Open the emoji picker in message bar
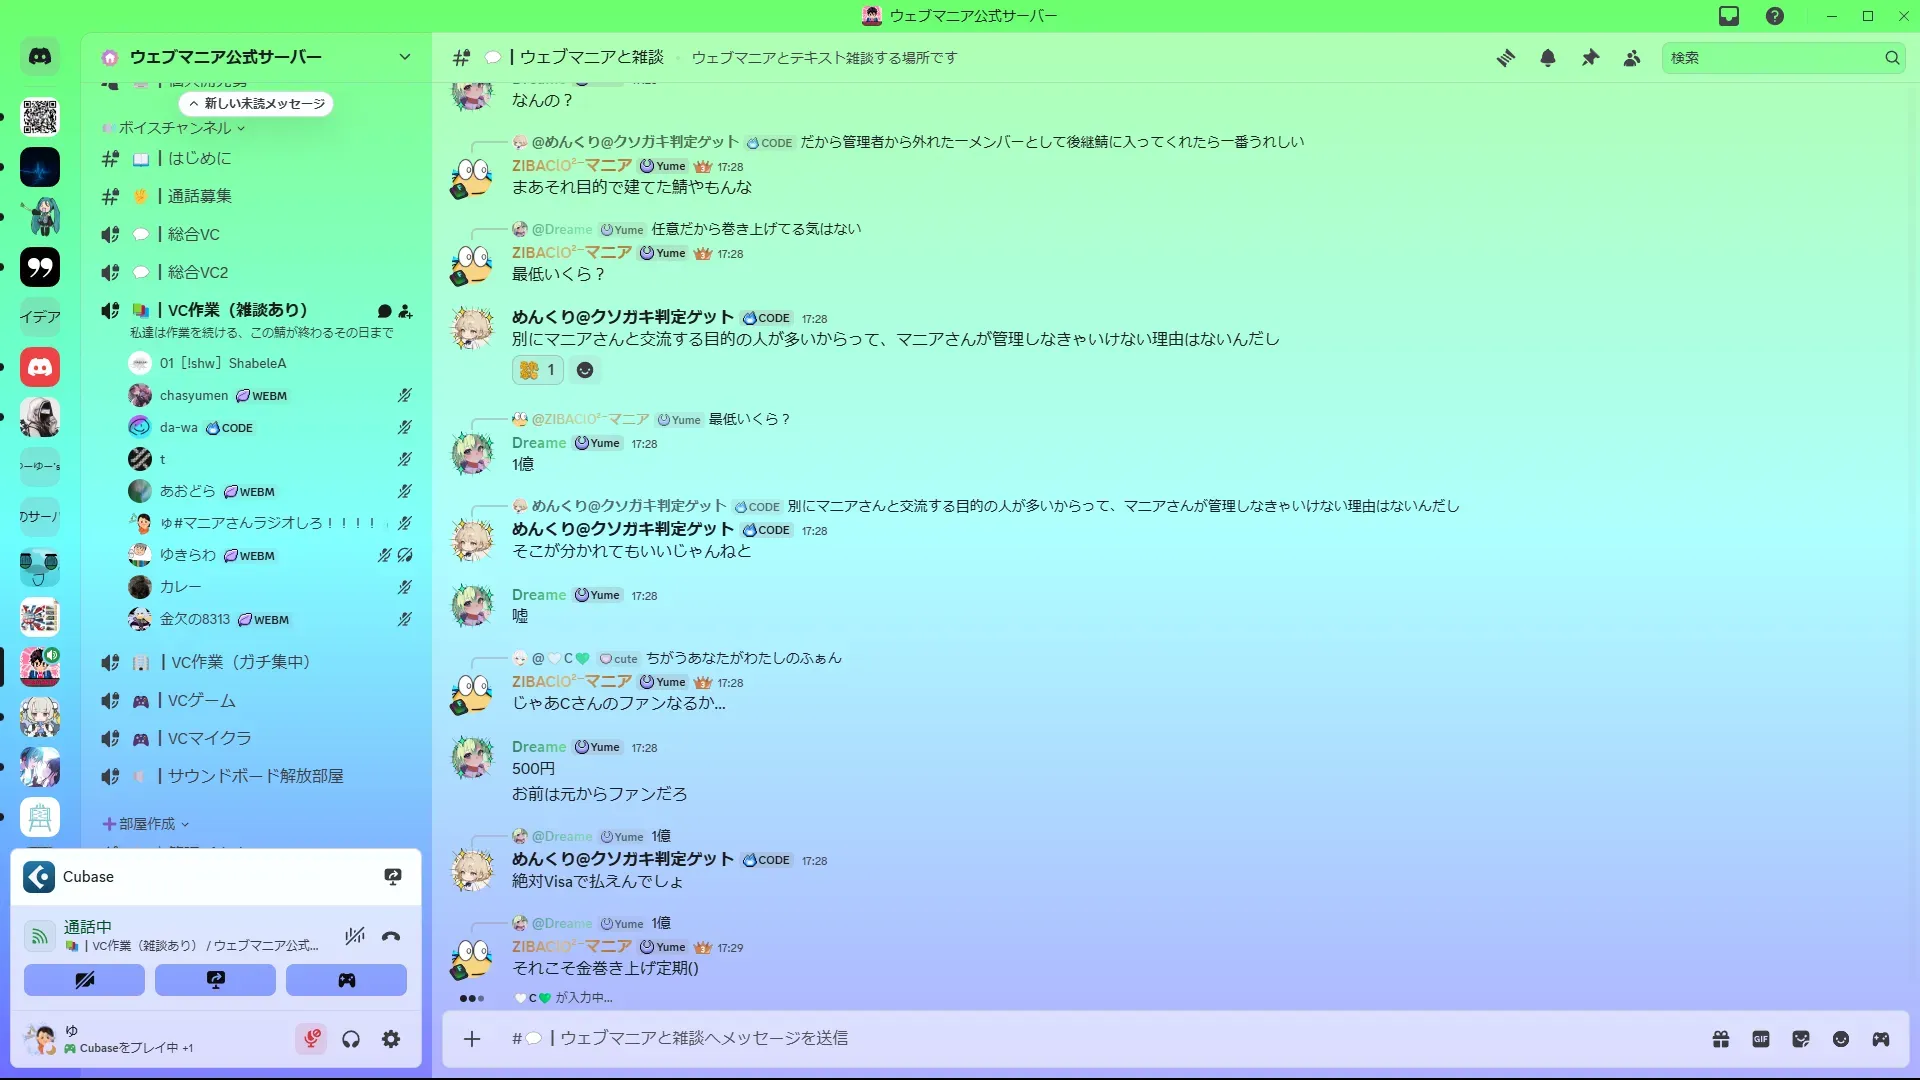This screenshot has height=1080, width=1920. [x=1841, y=1039]
